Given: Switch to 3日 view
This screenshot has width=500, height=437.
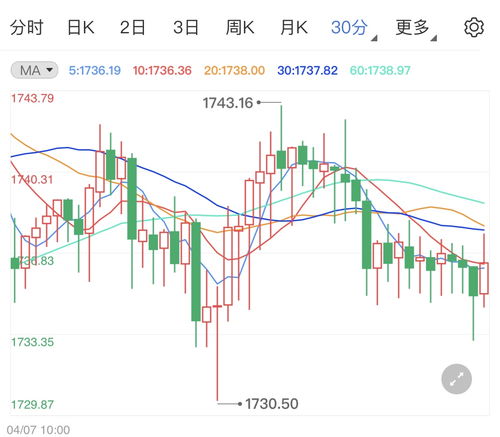Looking at the screenshot, I should click(186, 27).
